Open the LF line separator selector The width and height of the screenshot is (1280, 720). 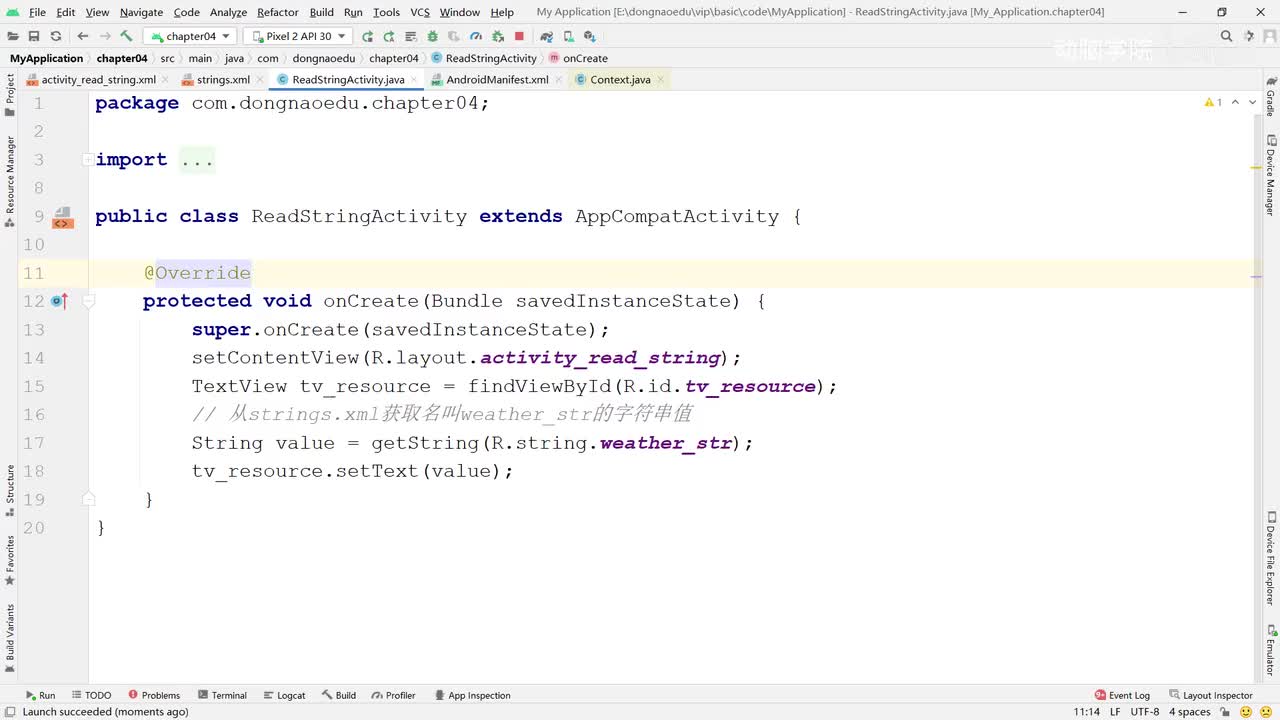point(1114,712)
